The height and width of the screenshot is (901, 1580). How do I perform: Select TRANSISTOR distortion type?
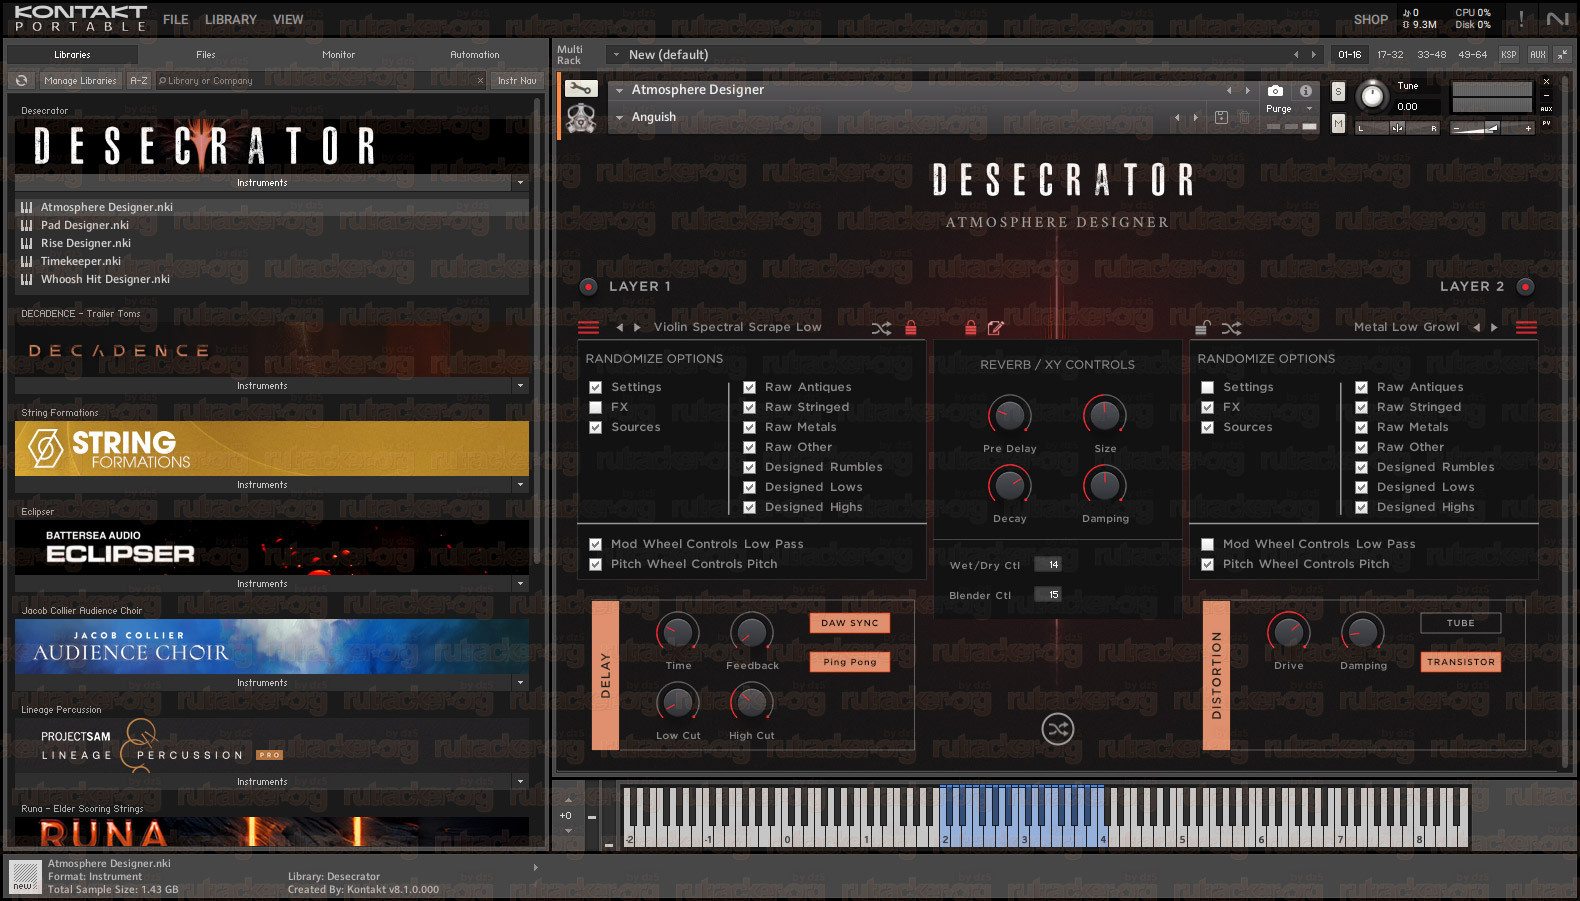(1461, 662)
